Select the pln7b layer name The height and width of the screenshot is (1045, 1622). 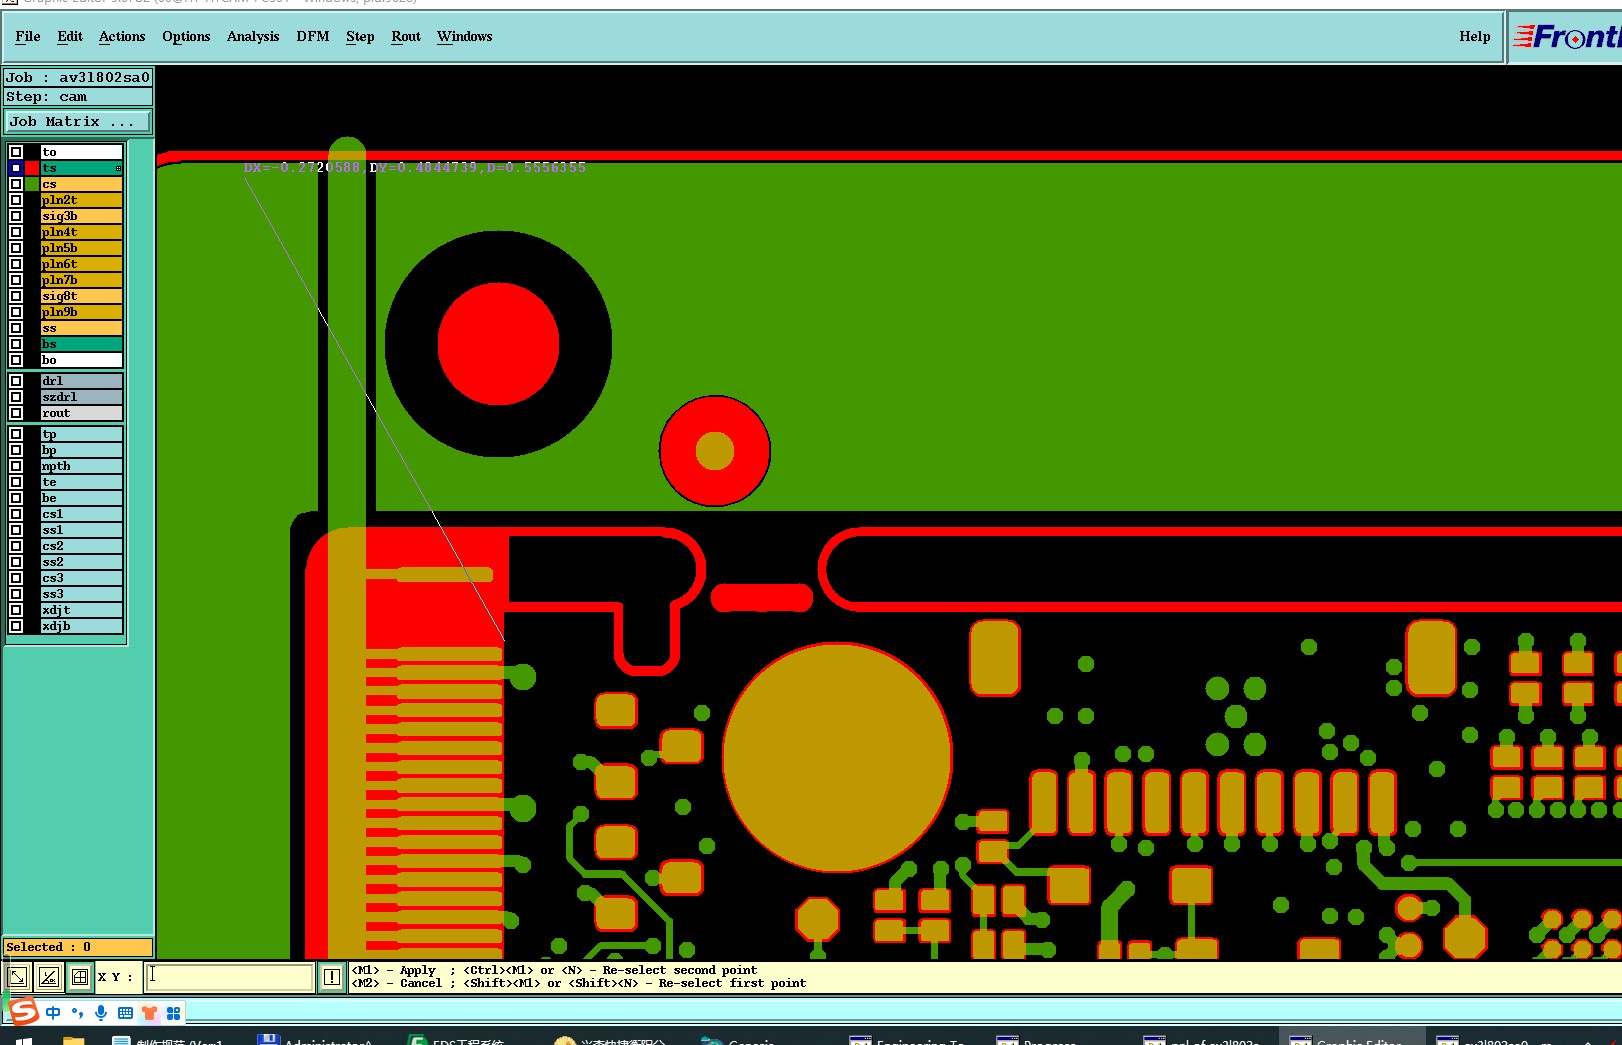[x=82, y=280]
